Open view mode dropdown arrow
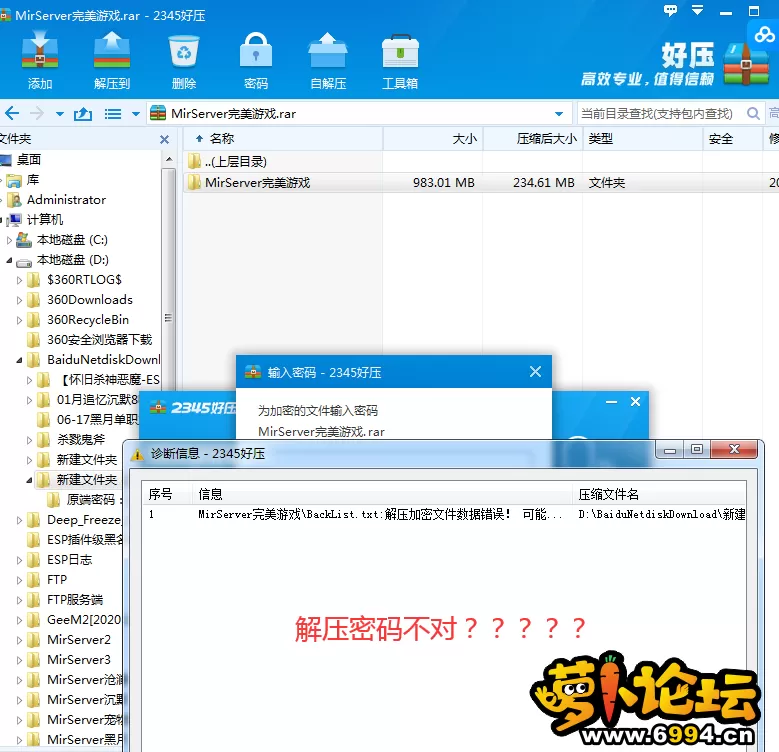 click(136, 114)
